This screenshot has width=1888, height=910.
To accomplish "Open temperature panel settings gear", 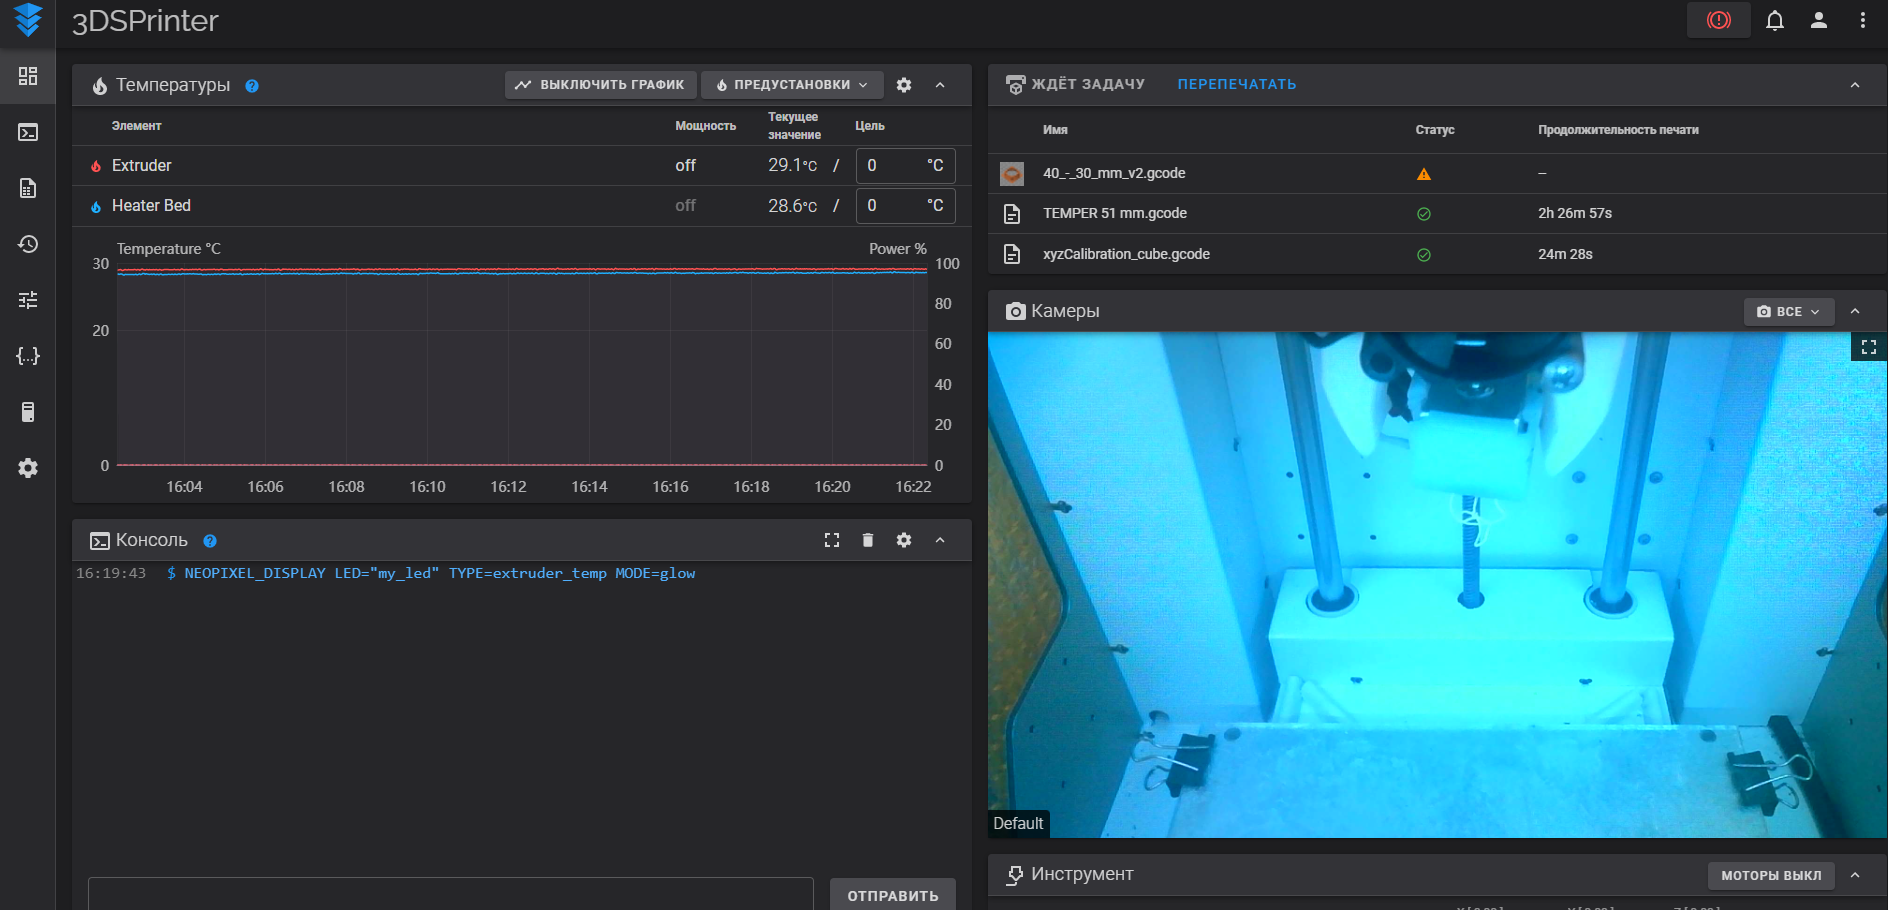I will [x=904, y=85].
